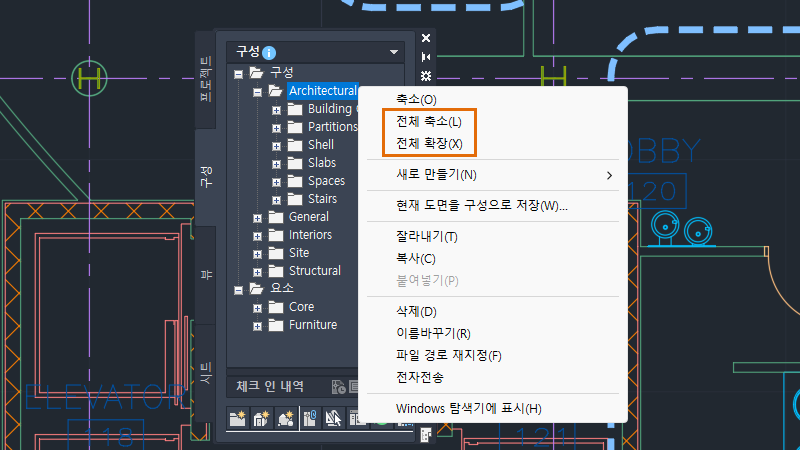800x450 pixels.
Task: Expand the Stairs folder
Action: click(276, 200)
